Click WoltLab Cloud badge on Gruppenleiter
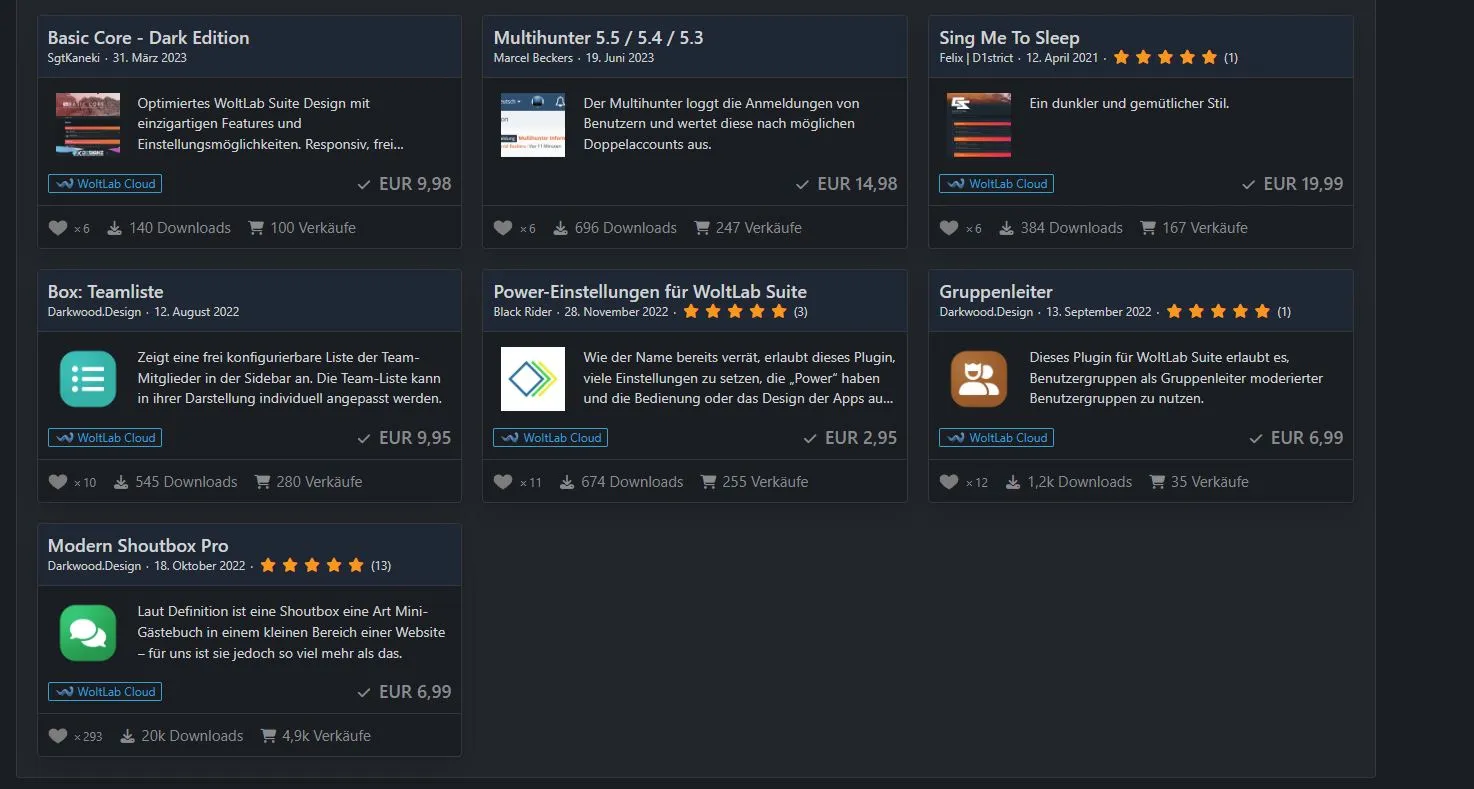 tap(996, 438)
